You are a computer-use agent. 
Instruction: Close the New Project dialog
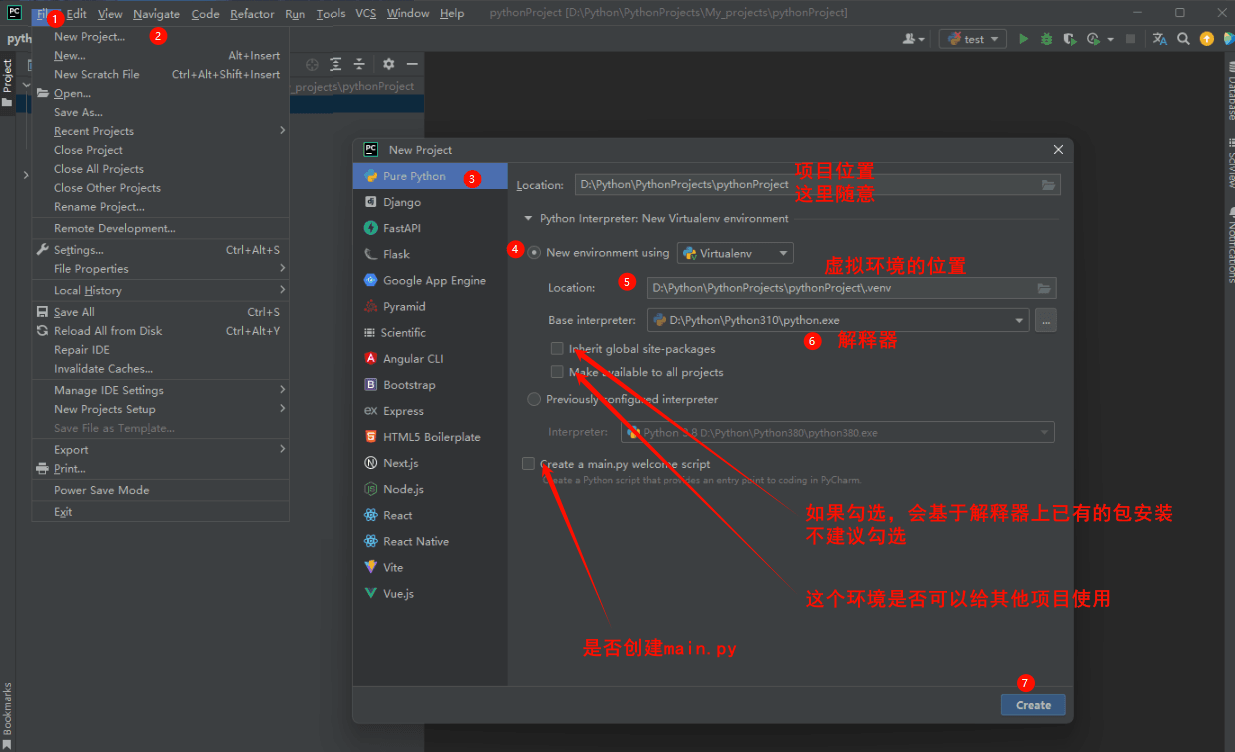click(1058, 150)
